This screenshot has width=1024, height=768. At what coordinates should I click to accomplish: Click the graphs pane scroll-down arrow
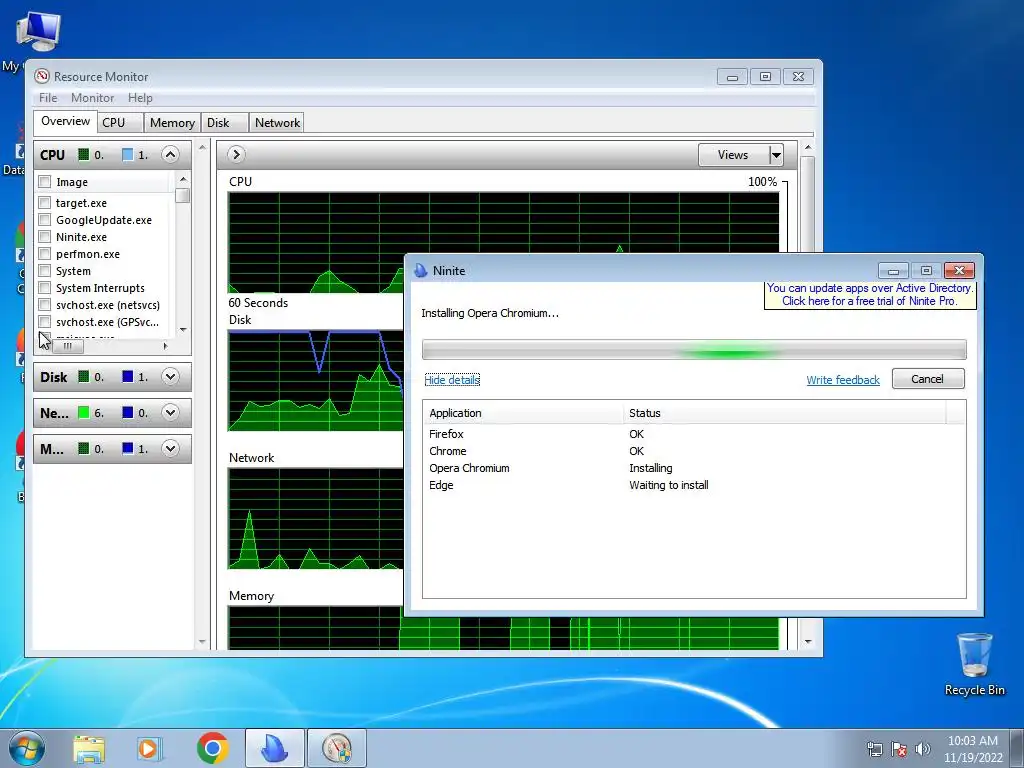[807, 641]
